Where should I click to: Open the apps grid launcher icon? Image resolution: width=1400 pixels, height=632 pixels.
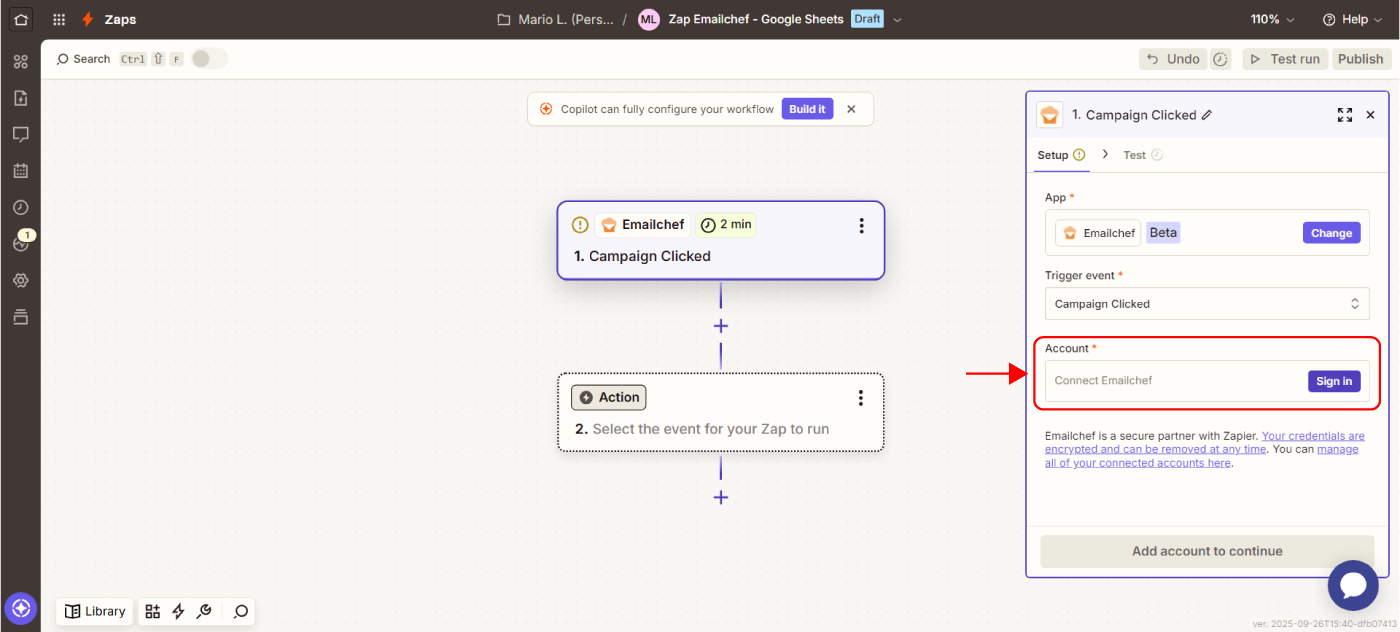tap(59, 19)
